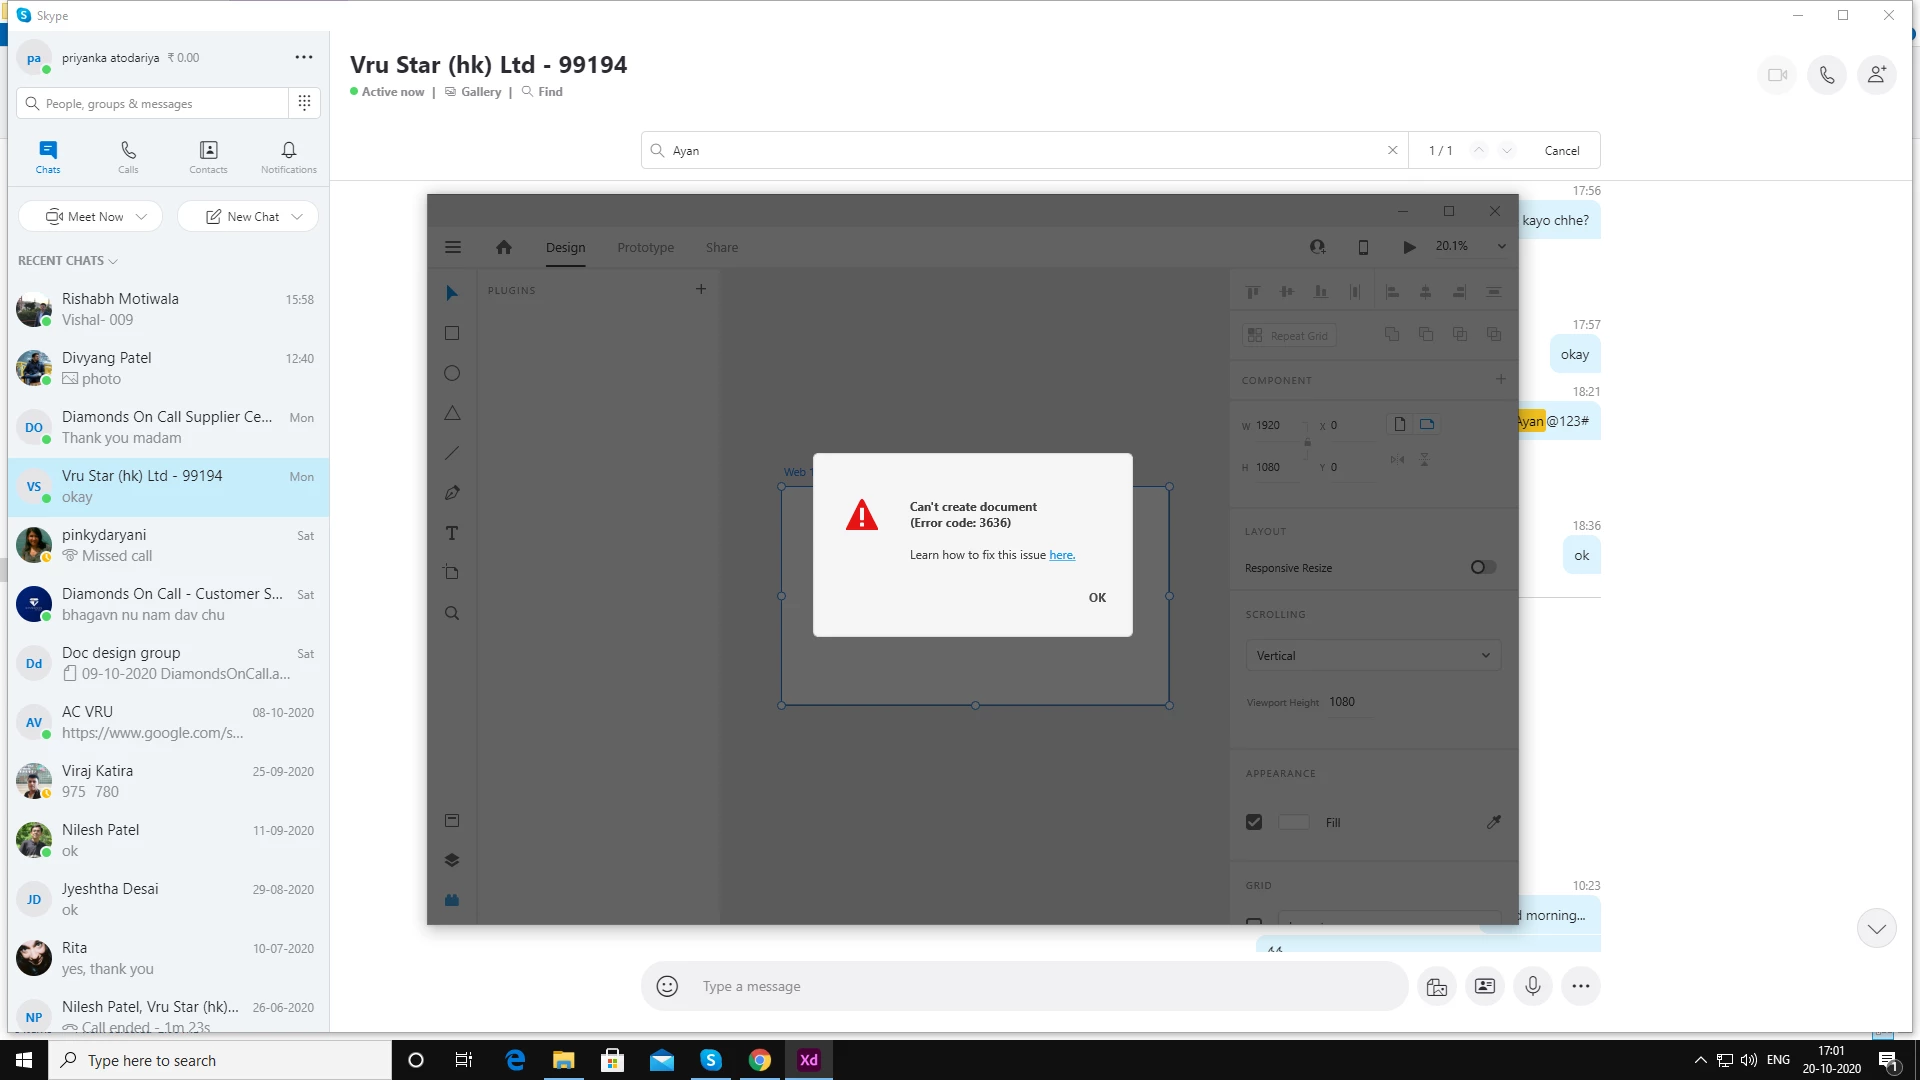Screen dimensions: 1920x1080
Task: Open the share contact card icon
Action: [1485, 986]
